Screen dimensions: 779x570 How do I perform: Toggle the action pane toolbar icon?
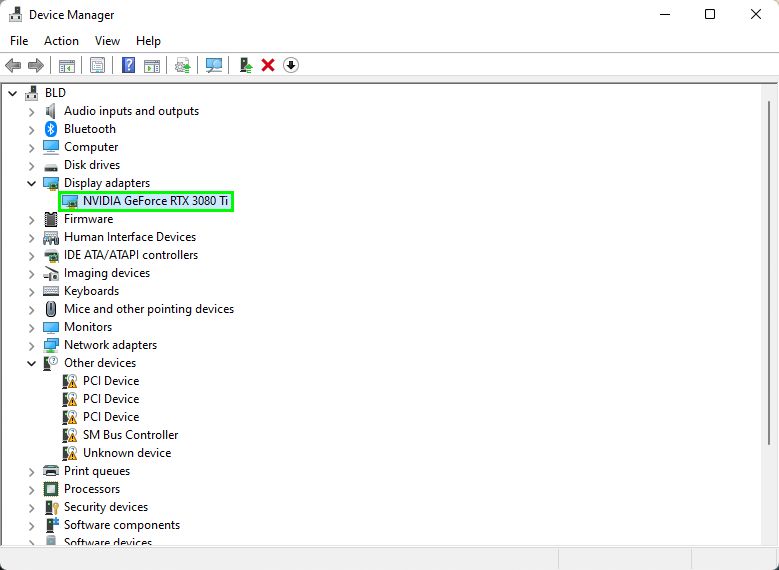(x=152, y=65)
